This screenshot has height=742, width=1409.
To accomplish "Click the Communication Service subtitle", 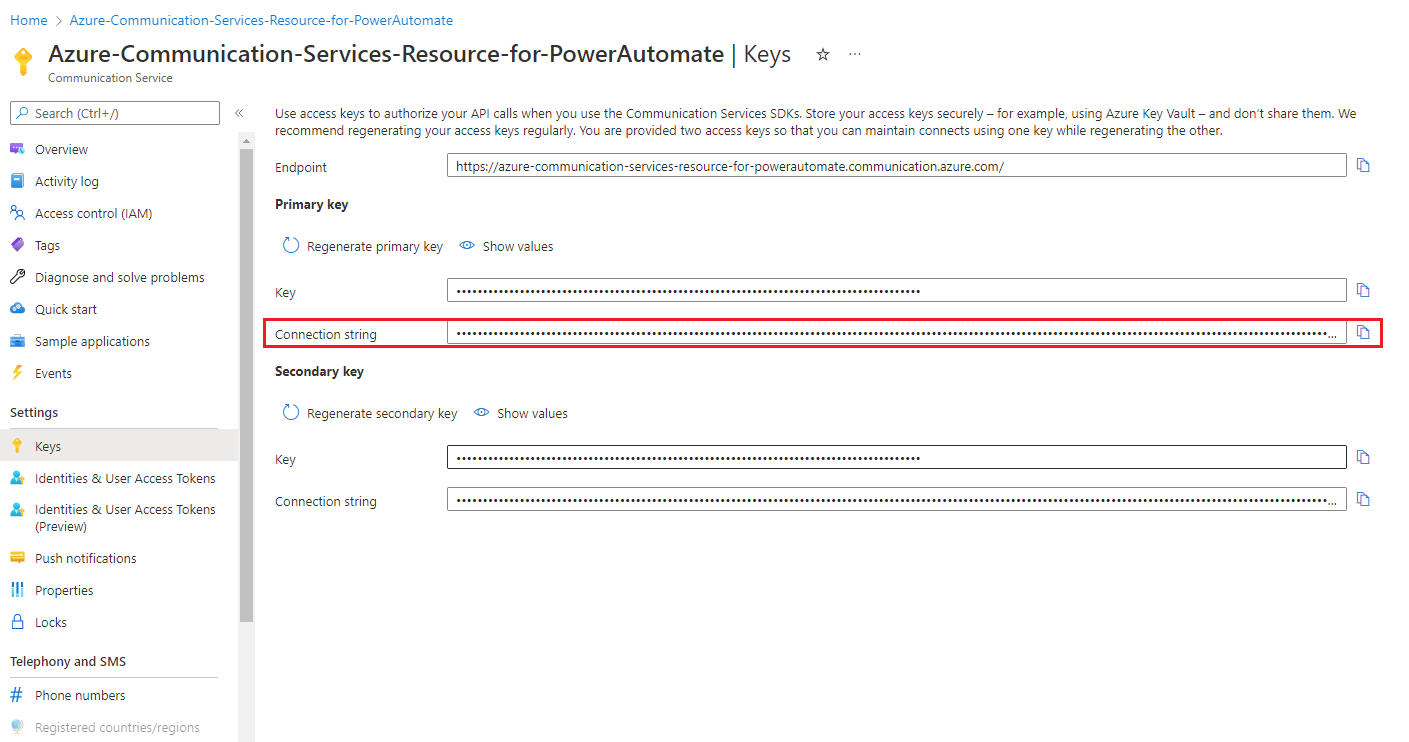I will point(110,78).
